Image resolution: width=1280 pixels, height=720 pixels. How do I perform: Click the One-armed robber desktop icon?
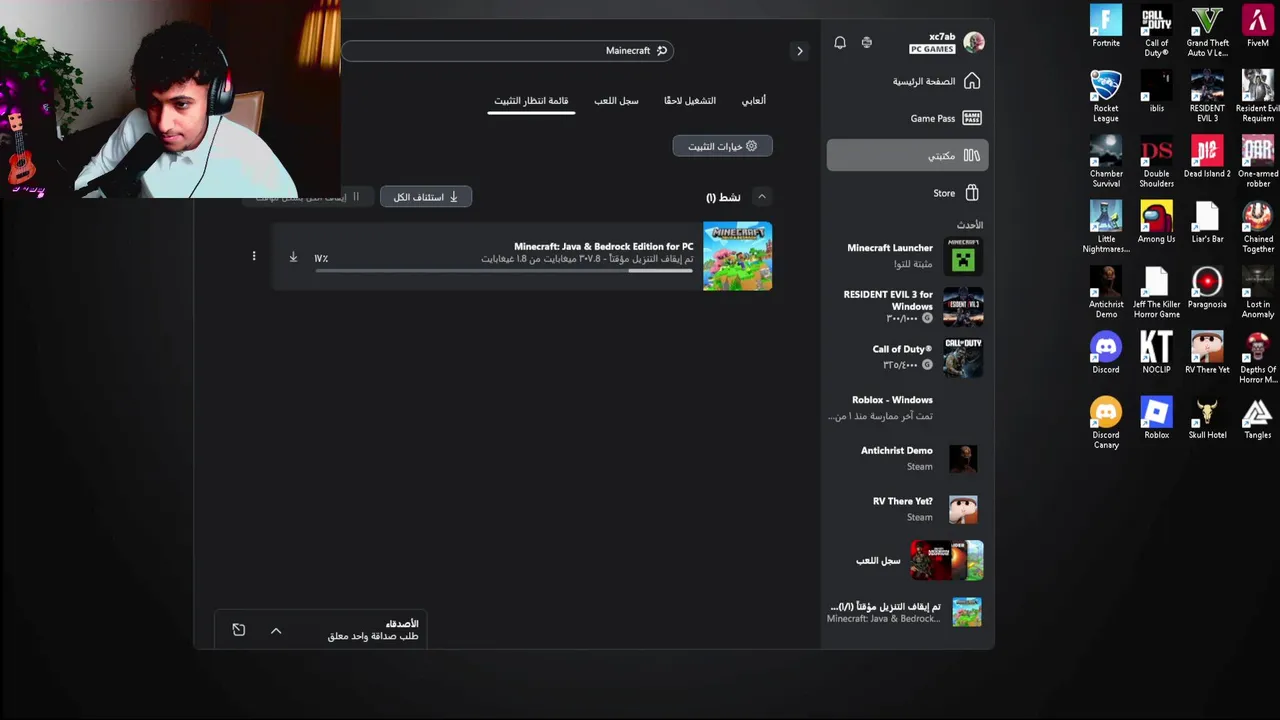pyautogui.click(x=1258, y=161)
